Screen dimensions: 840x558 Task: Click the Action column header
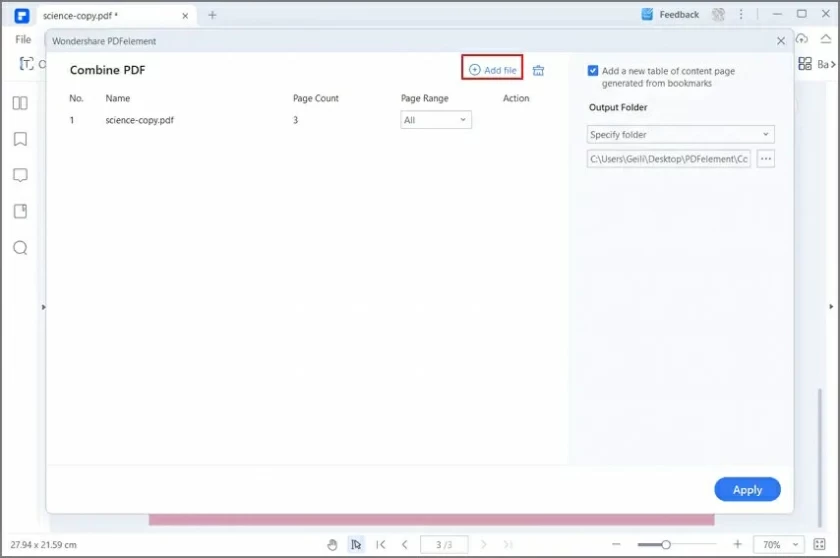[x=516, y=98]
